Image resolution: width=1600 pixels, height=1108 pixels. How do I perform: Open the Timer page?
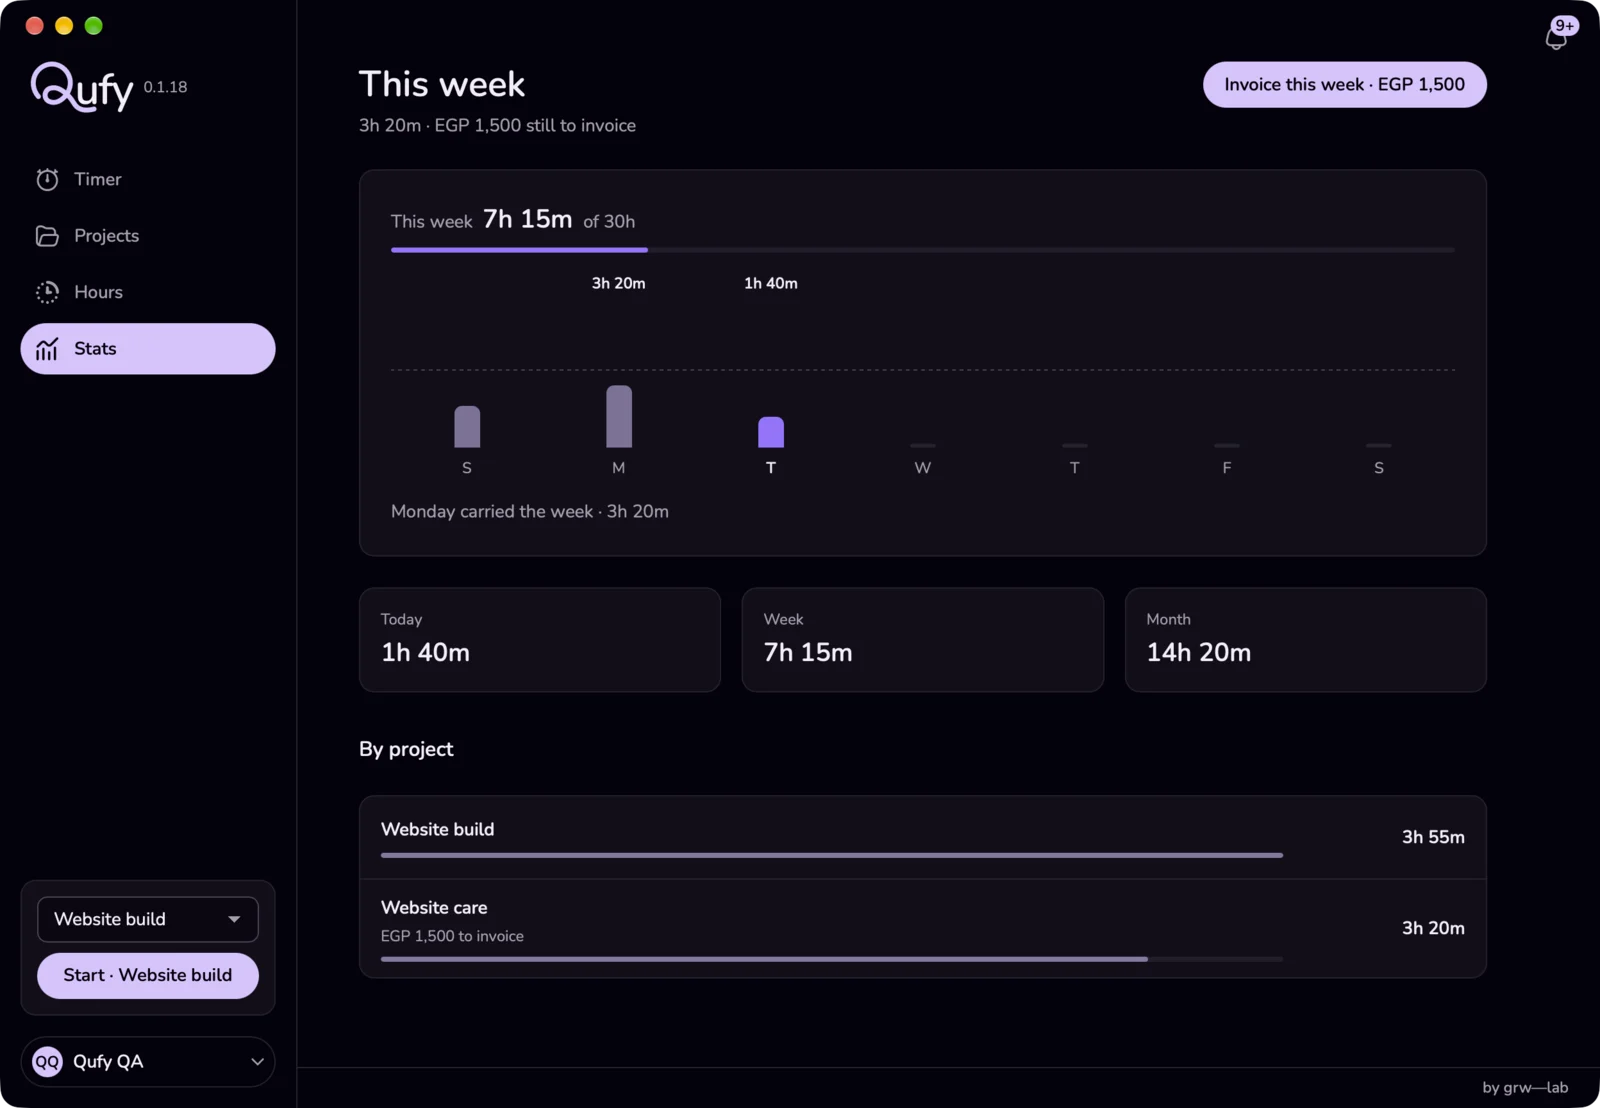pos(147,179)
